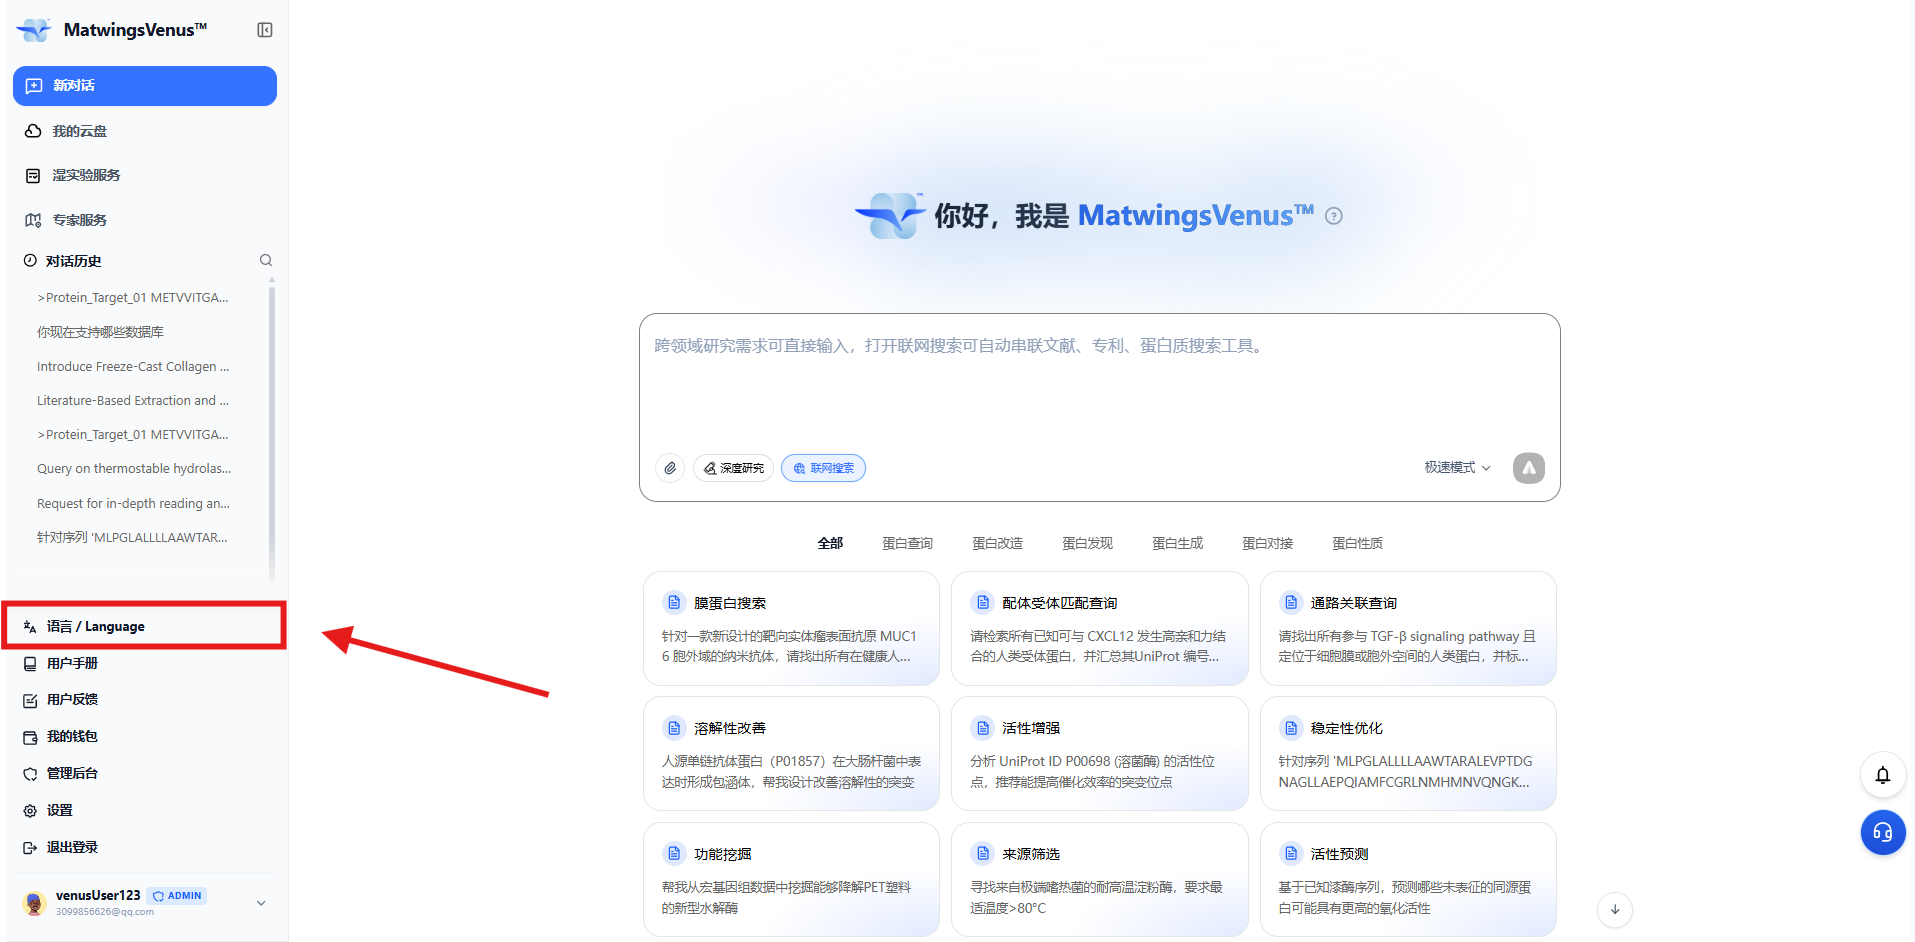This screenshot has height=942, width=1915.
Task: Open 专家服务 expert services
Action: (145, 220)
